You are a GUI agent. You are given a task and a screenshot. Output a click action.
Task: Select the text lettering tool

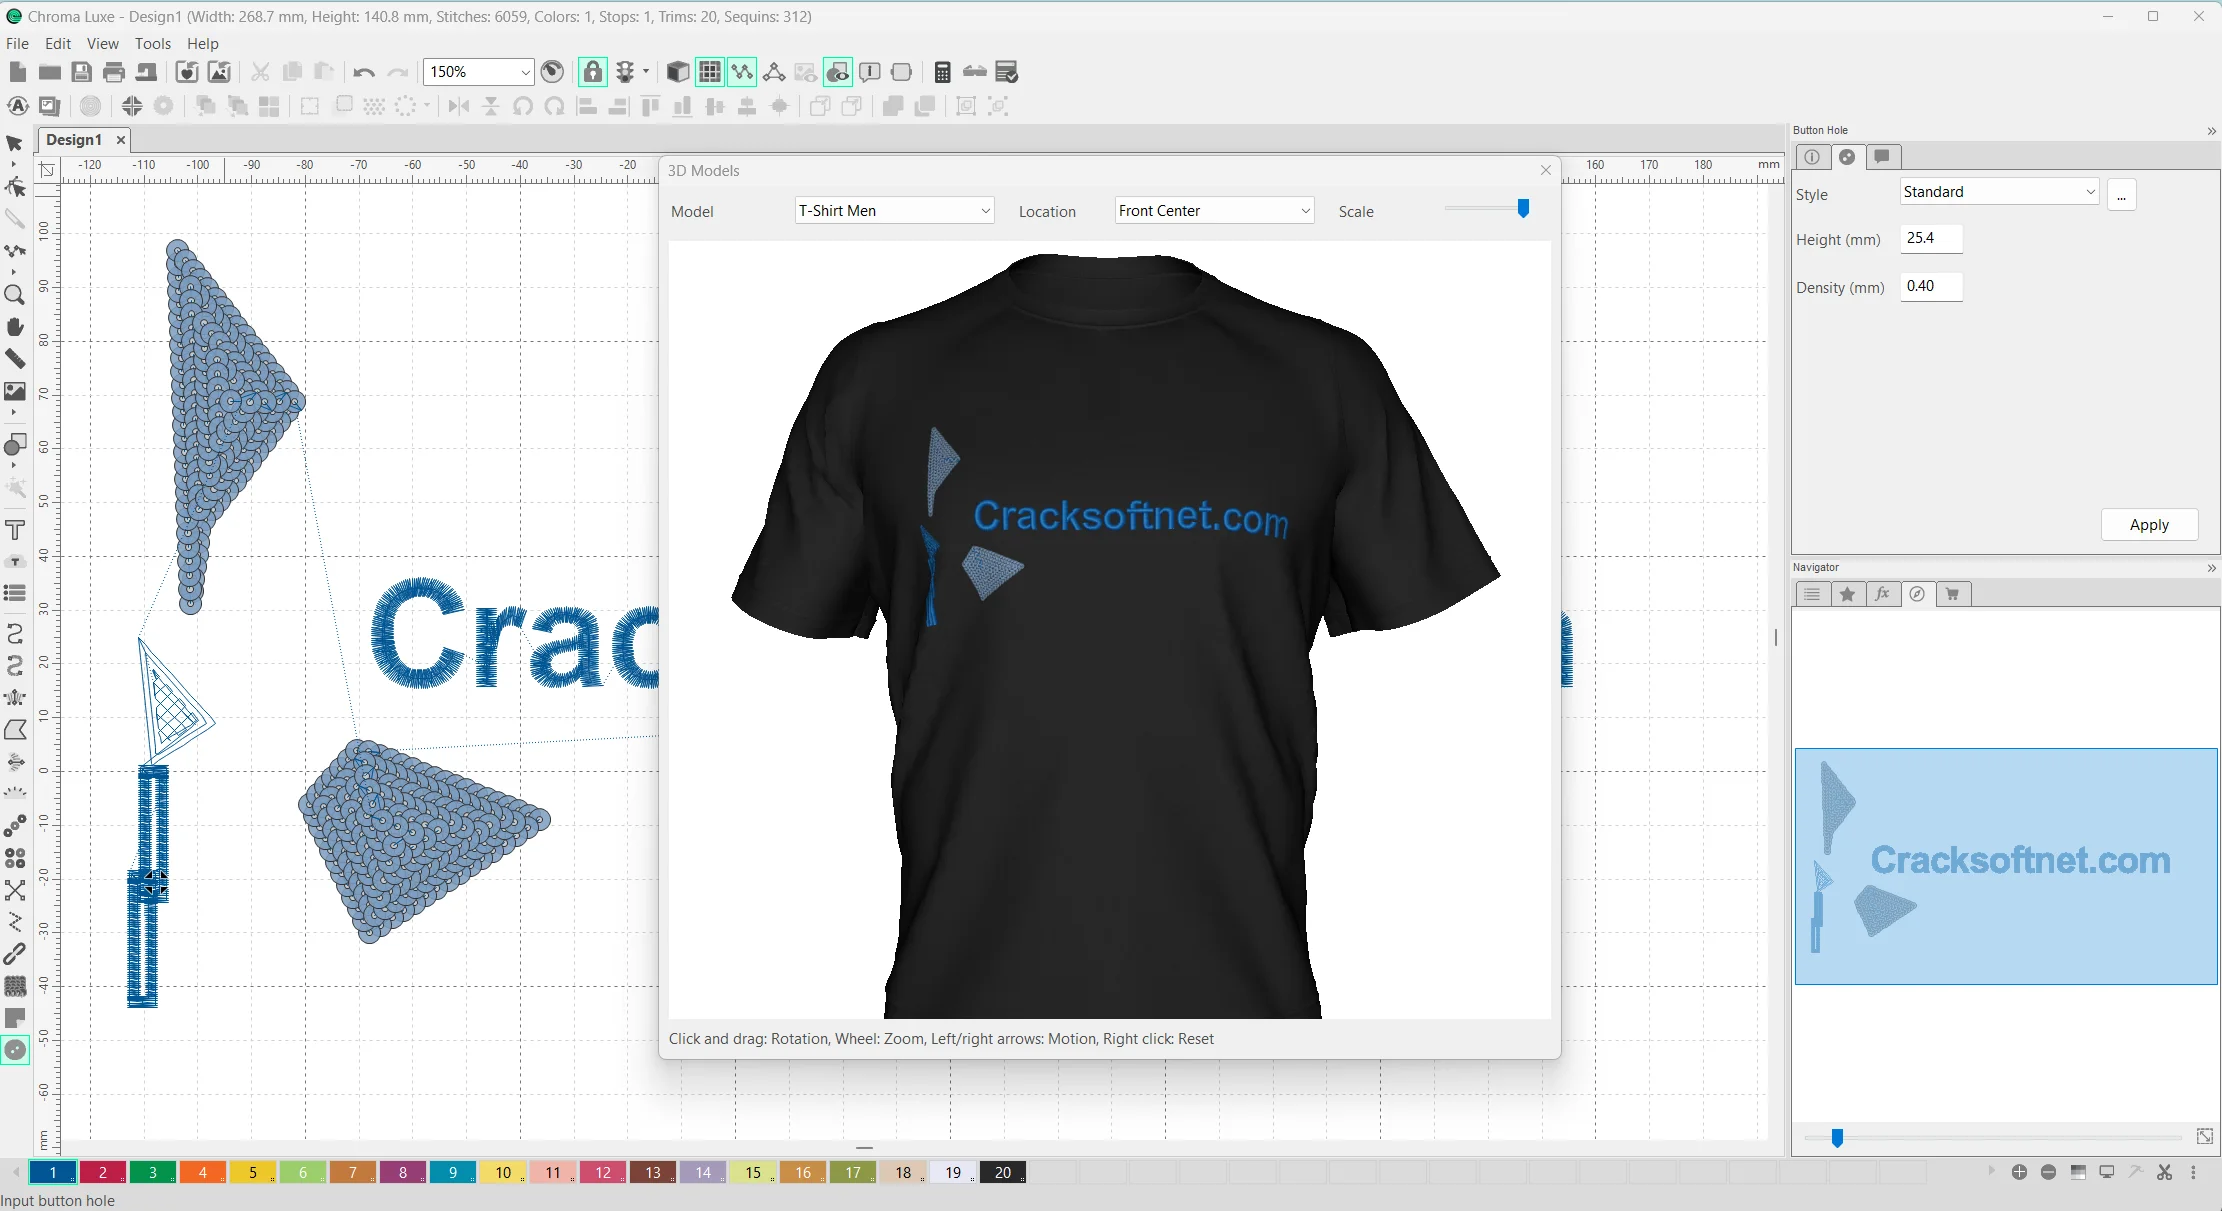point(14,530)
